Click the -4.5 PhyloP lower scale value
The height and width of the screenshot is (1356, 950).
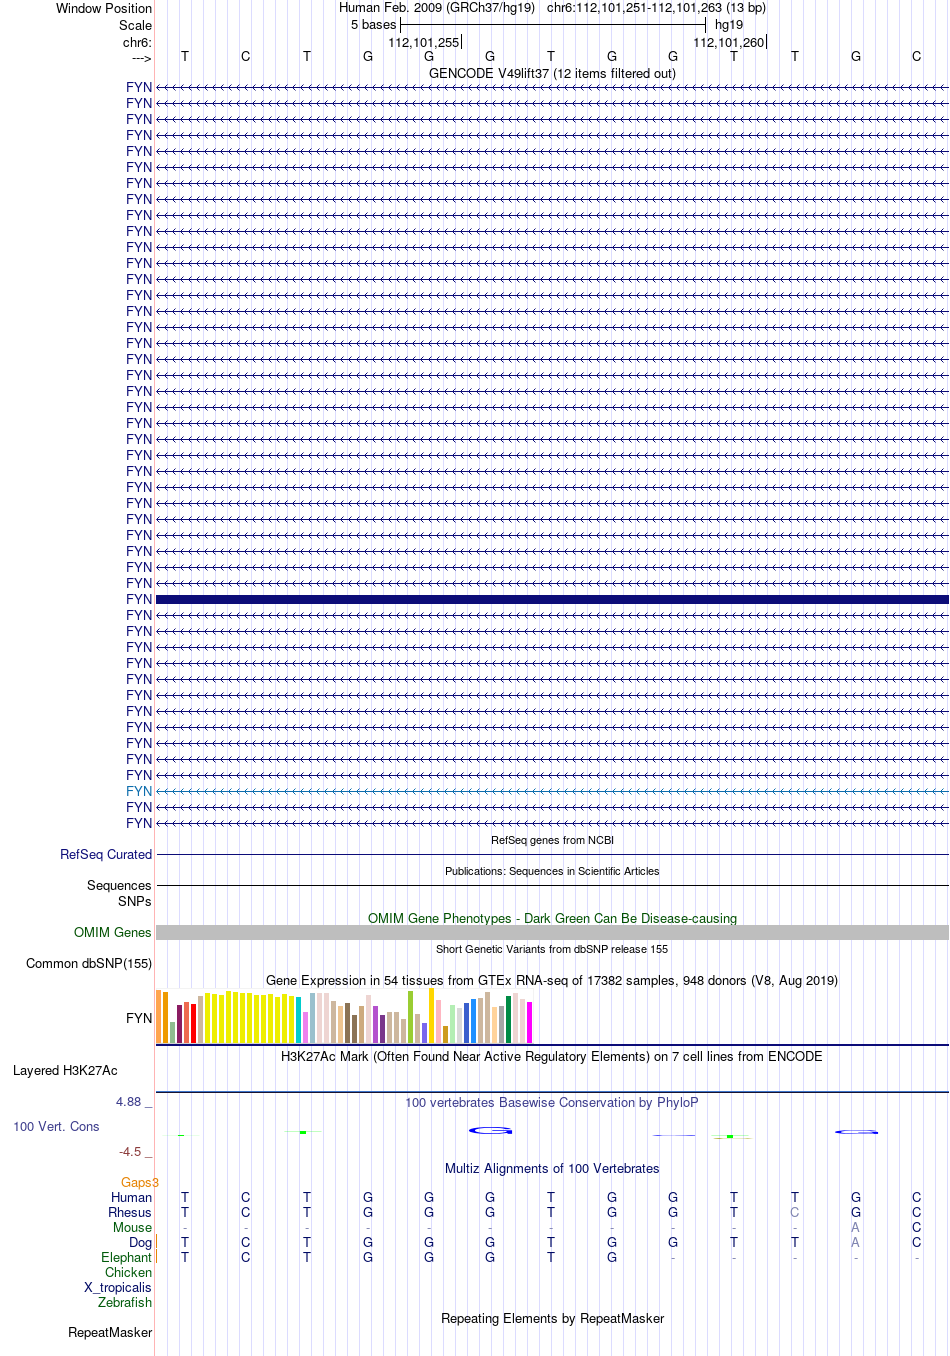131,1152
